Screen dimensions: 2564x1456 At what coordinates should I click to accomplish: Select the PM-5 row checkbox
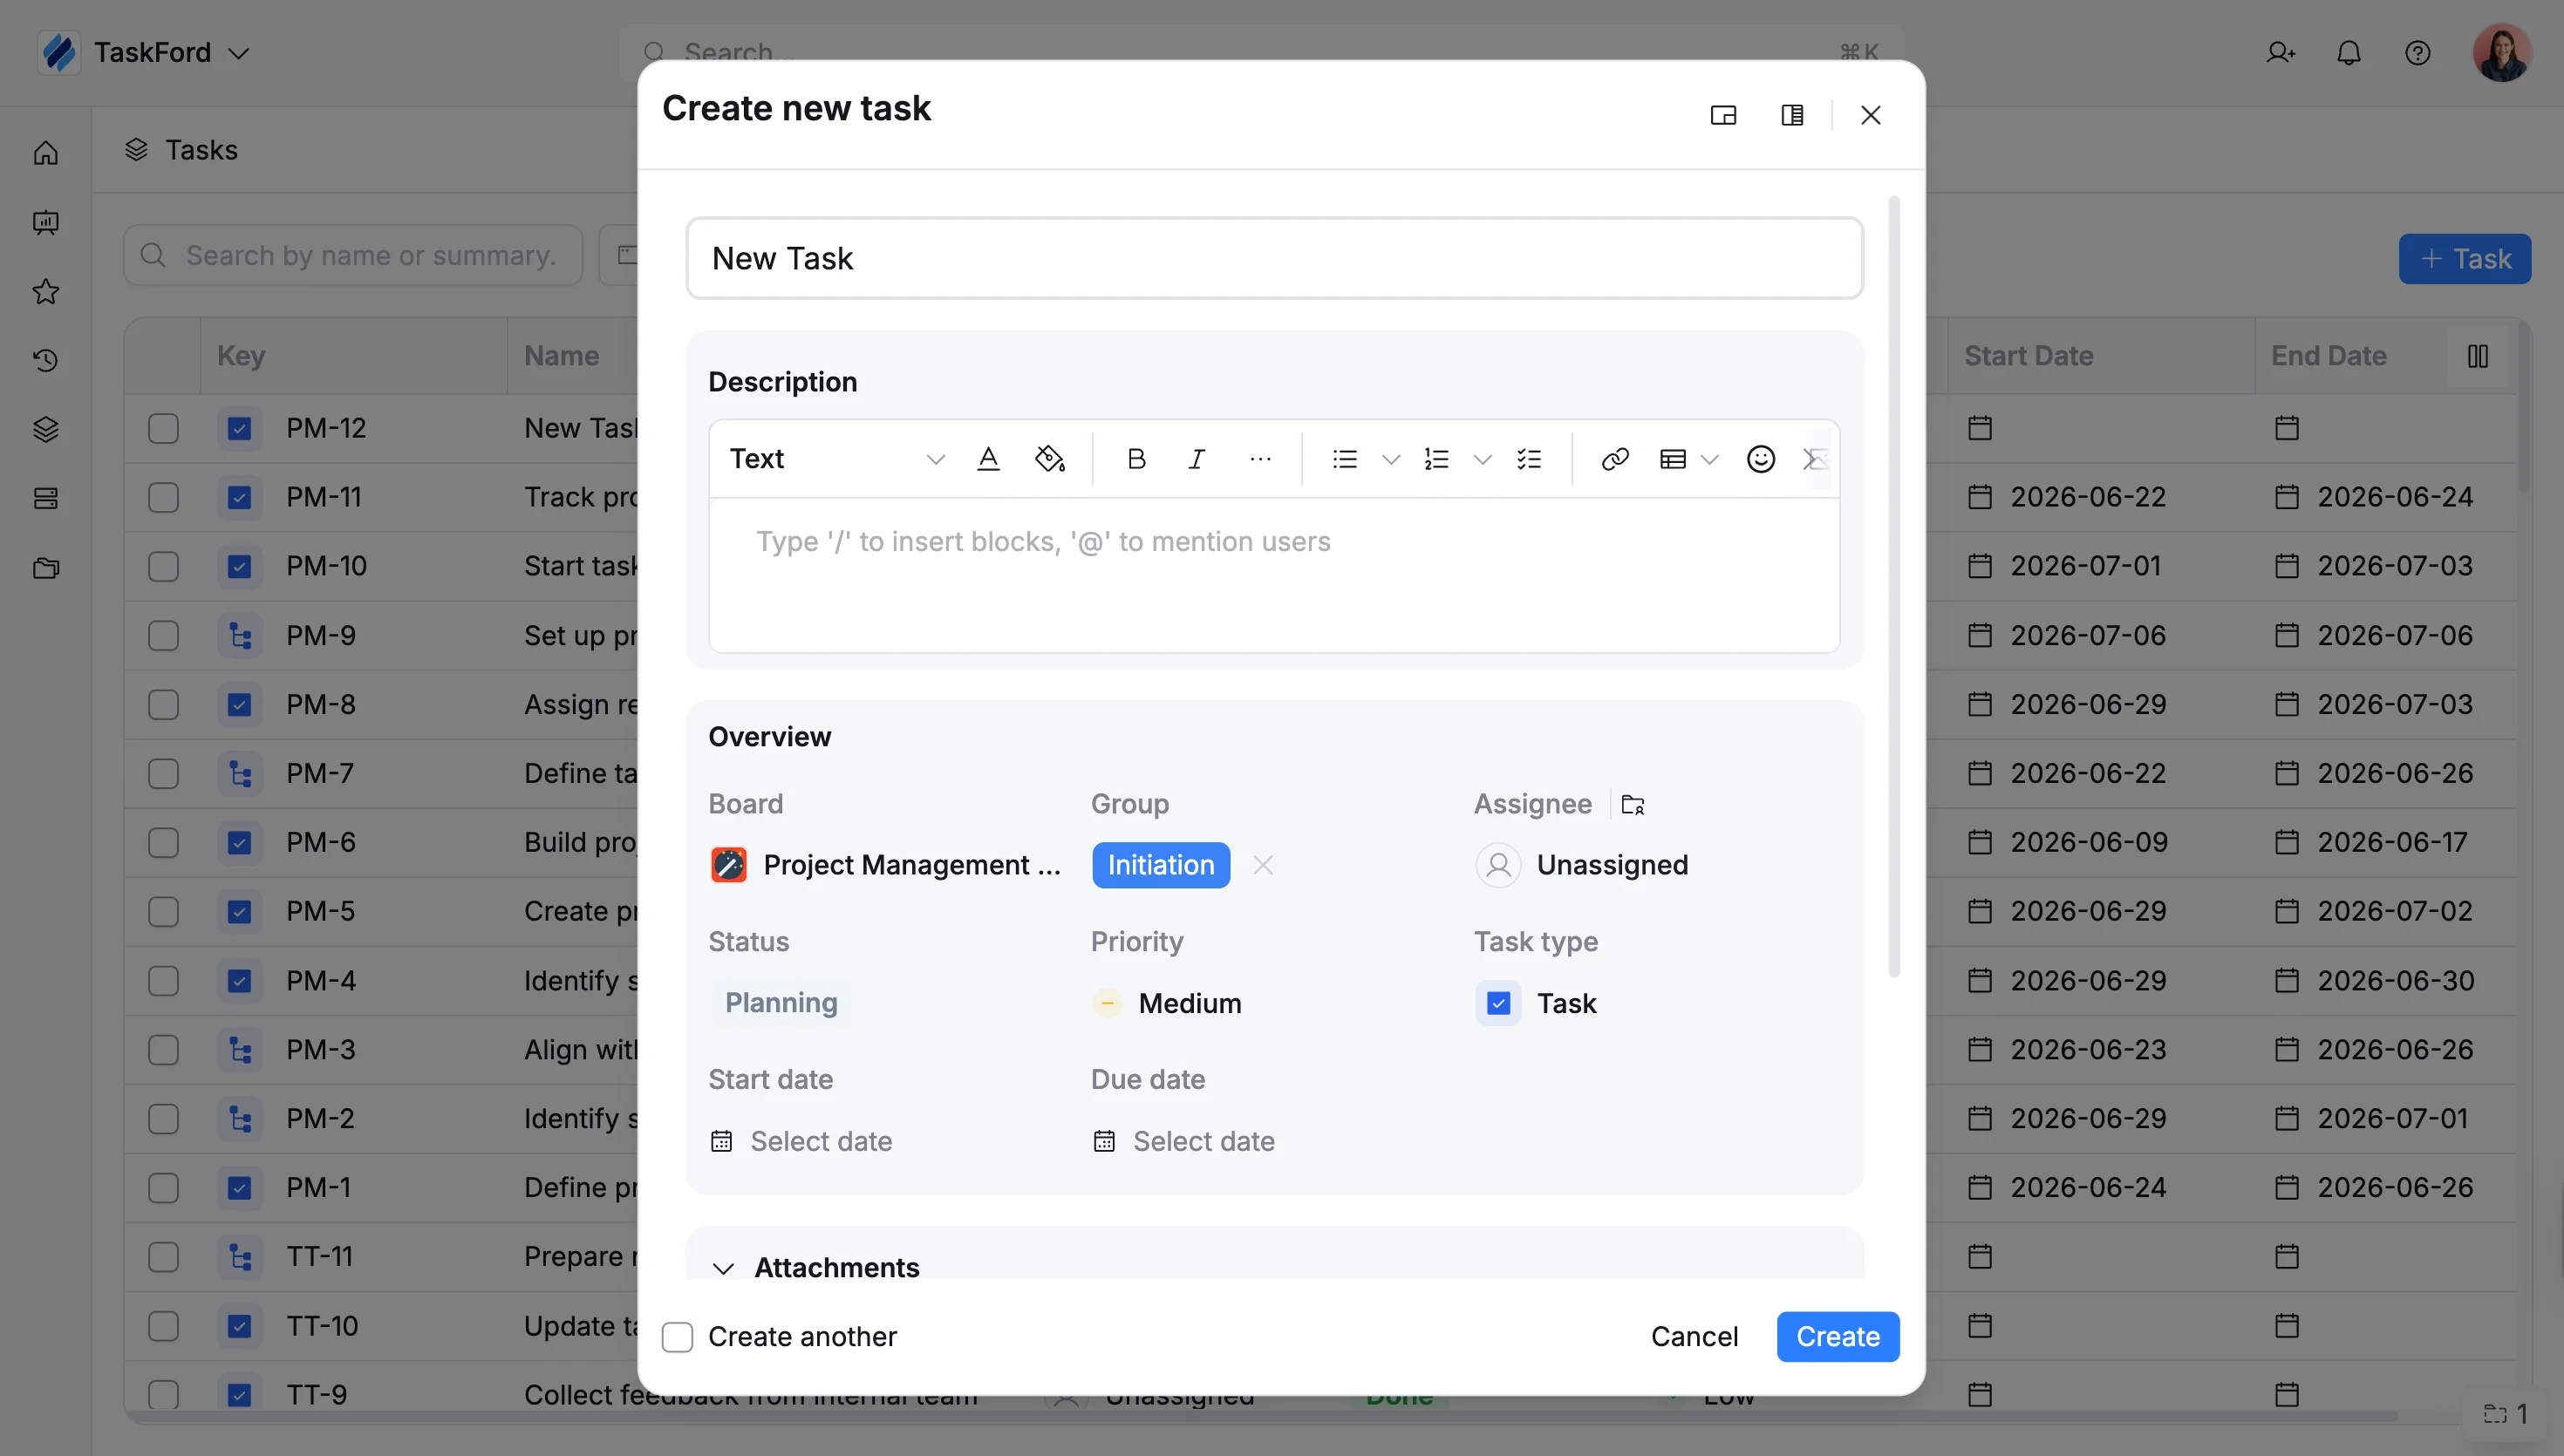click(x=163, y=912)
